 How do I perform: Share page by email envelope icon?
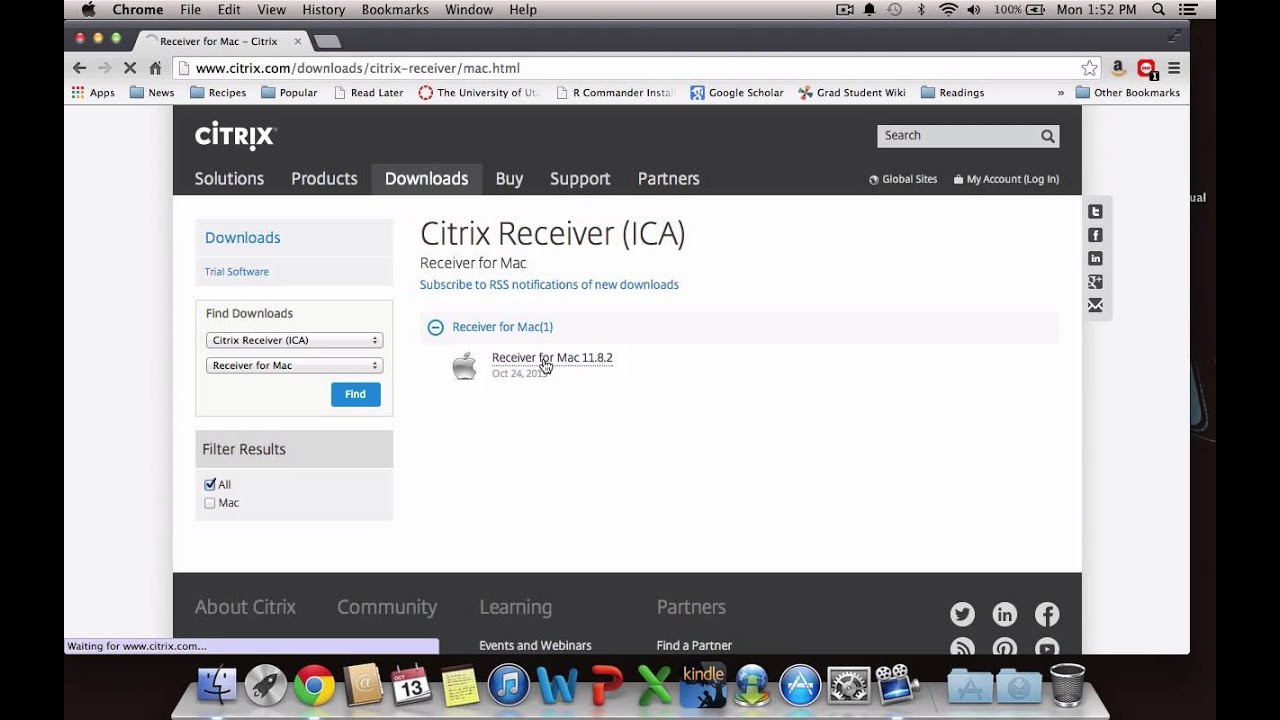(x=1095, y=305)
